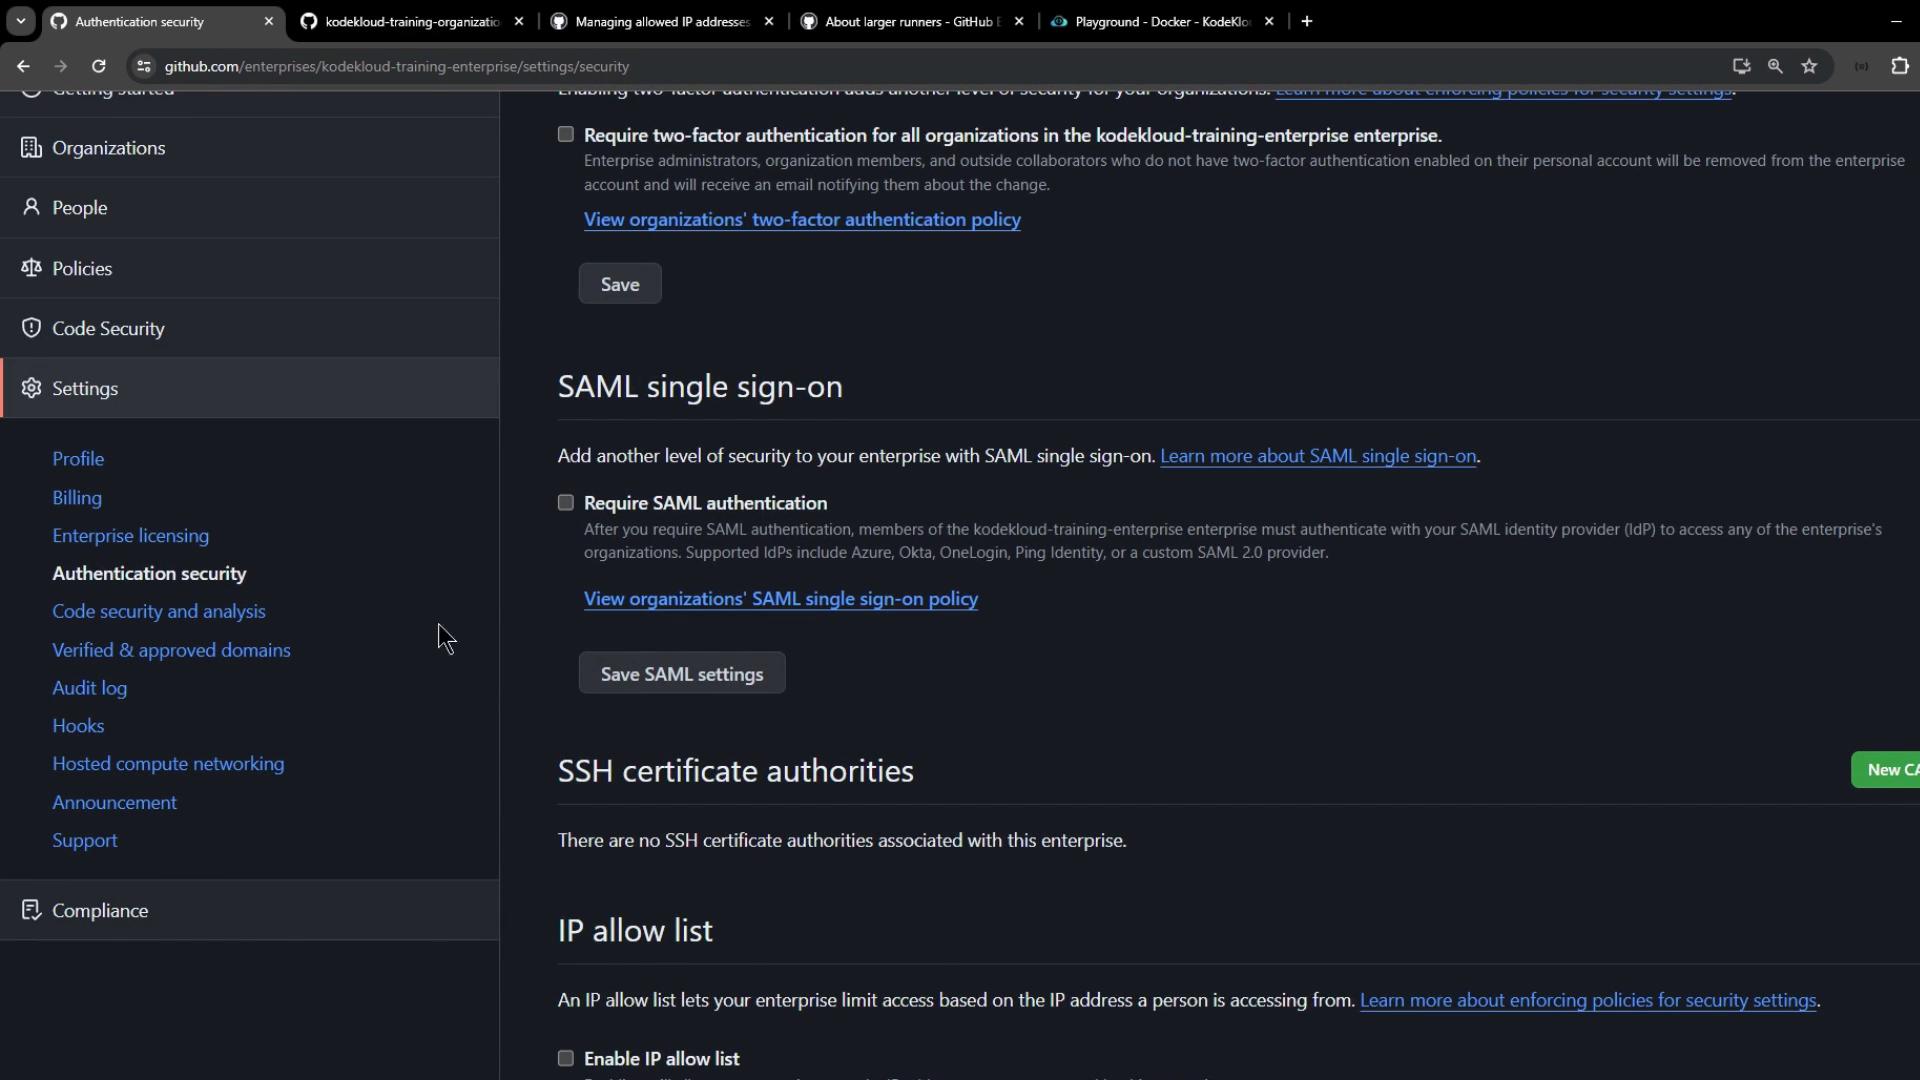1920x1080 pixels.
Task: Bookmark this page with the star icon
Action: 1809,66
